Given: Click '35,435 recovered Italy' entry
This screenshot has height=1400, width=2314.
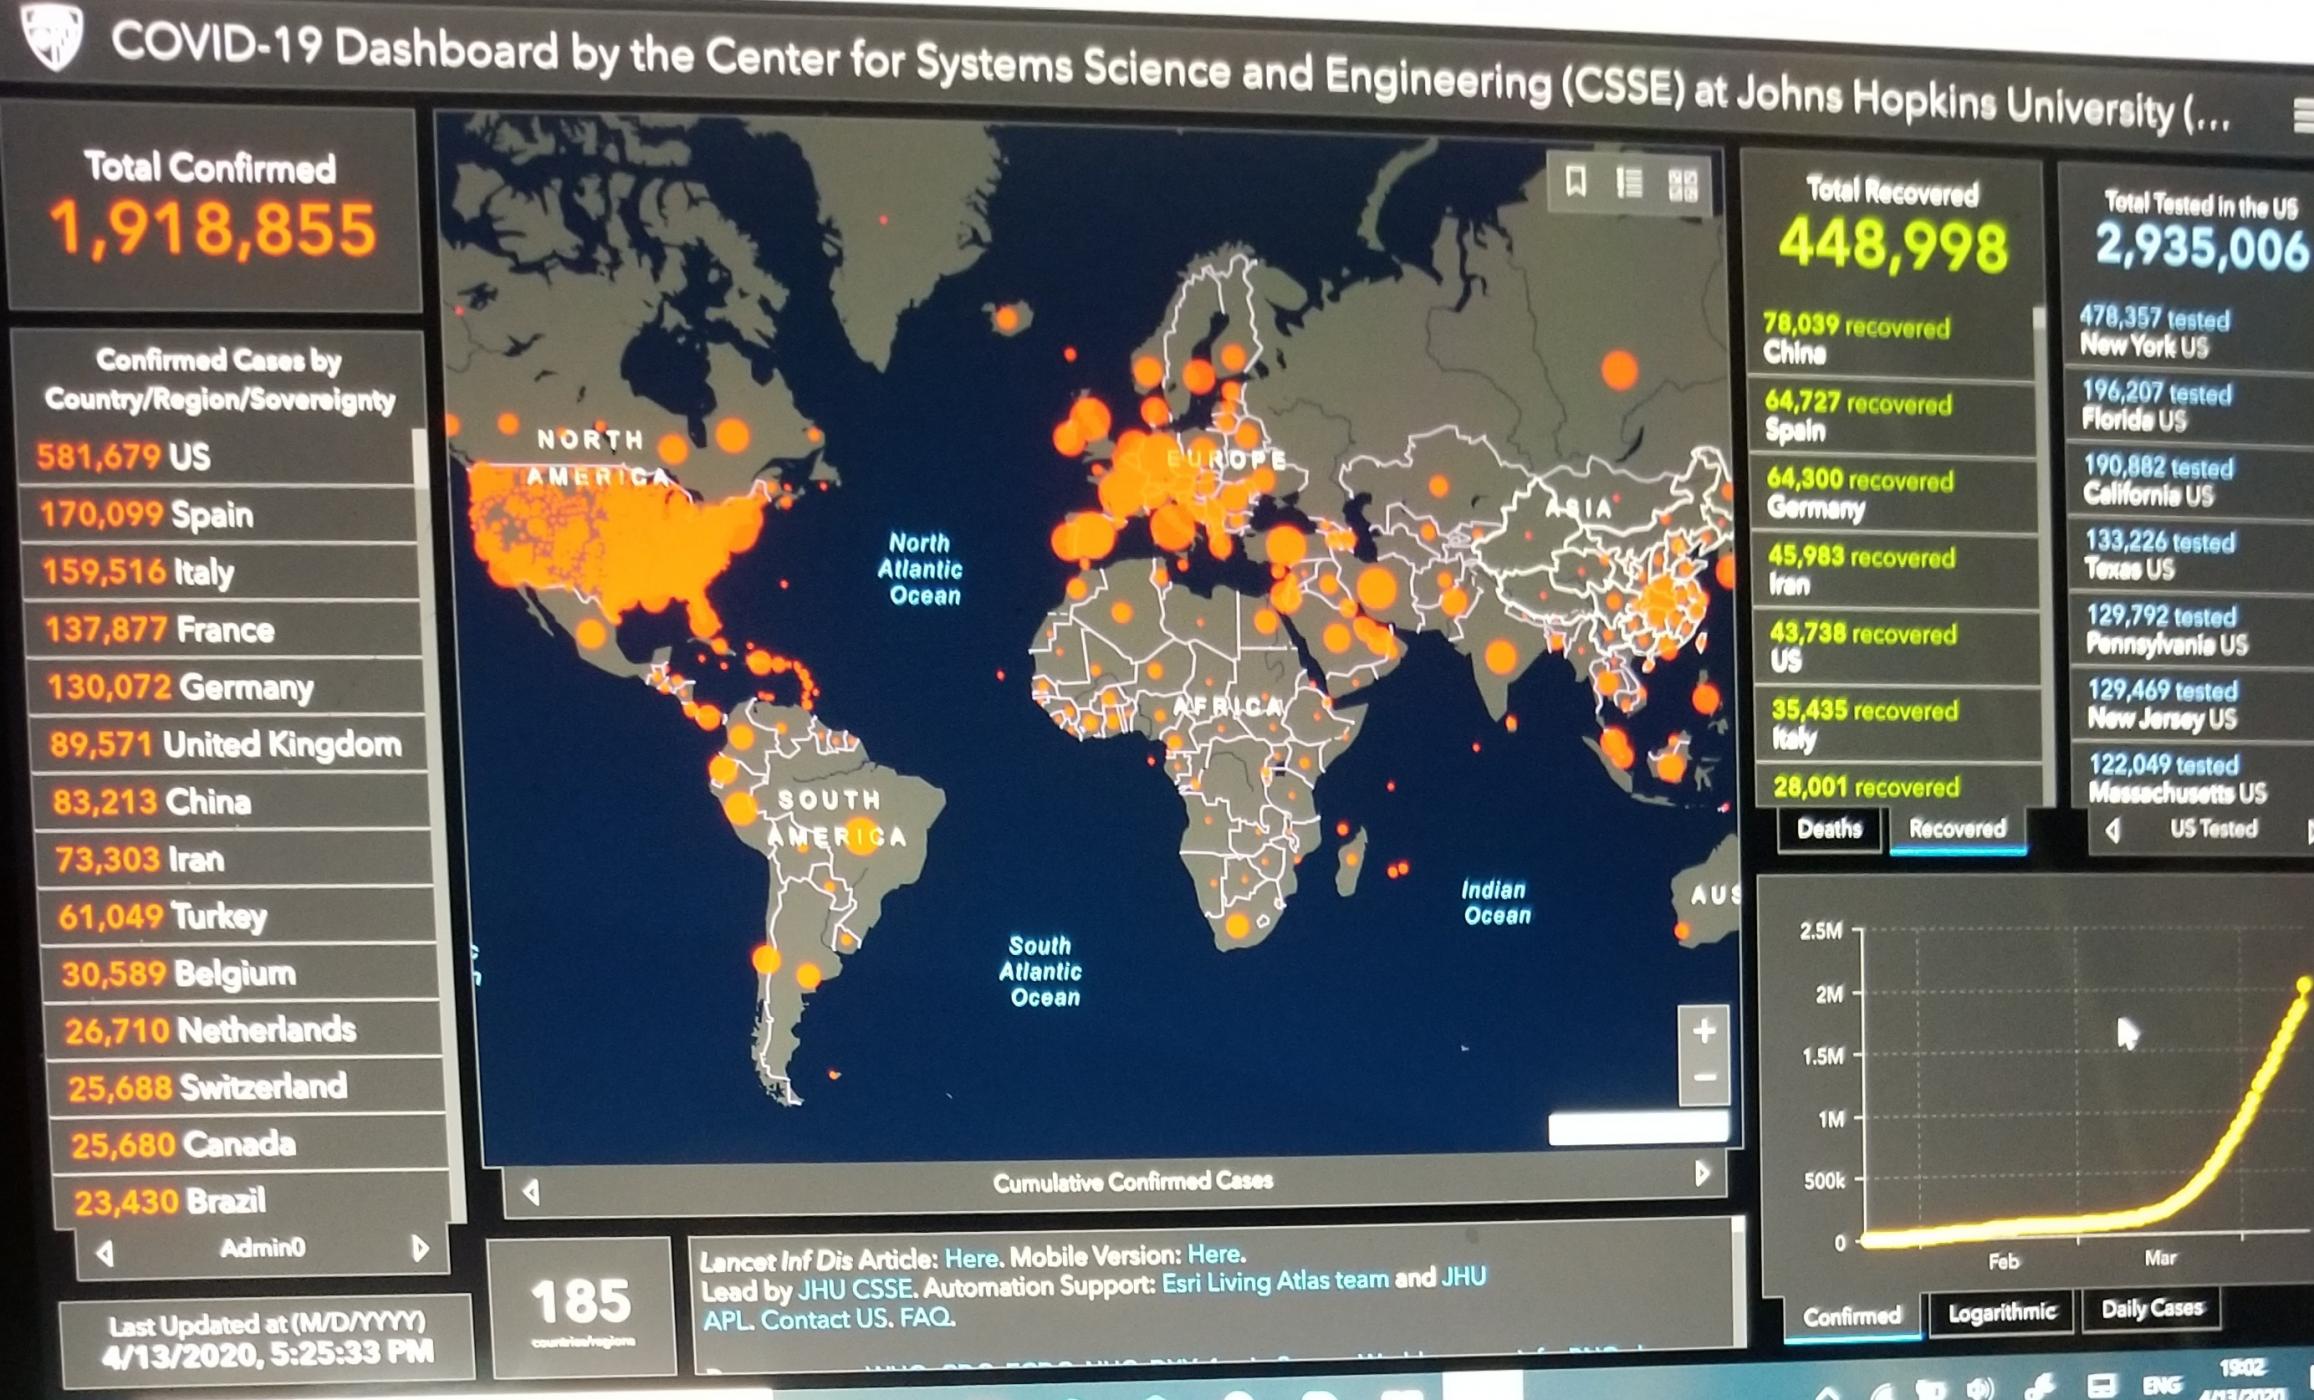Looking at the screenshot, I should (x=1902, y=723).
